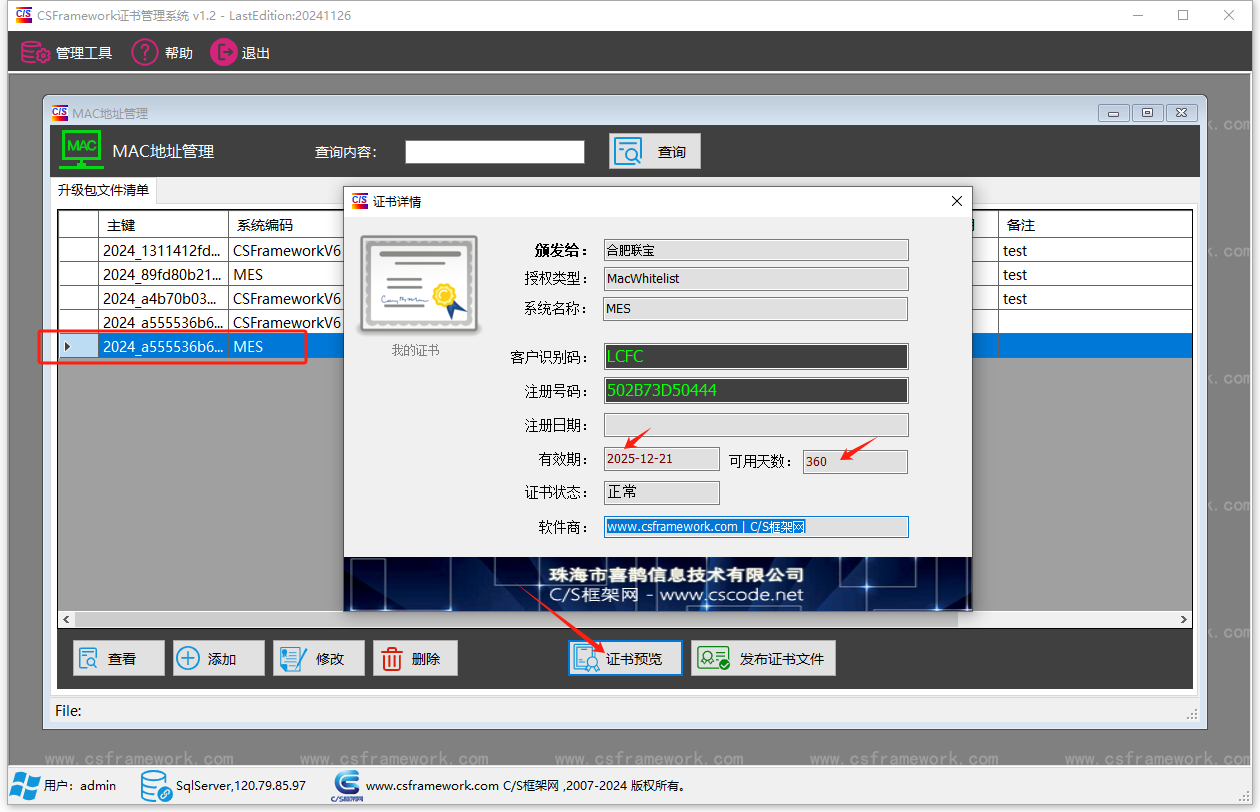The image size is (1260, 812).
Task: Click the 修改 button
Action: (319, 658)
